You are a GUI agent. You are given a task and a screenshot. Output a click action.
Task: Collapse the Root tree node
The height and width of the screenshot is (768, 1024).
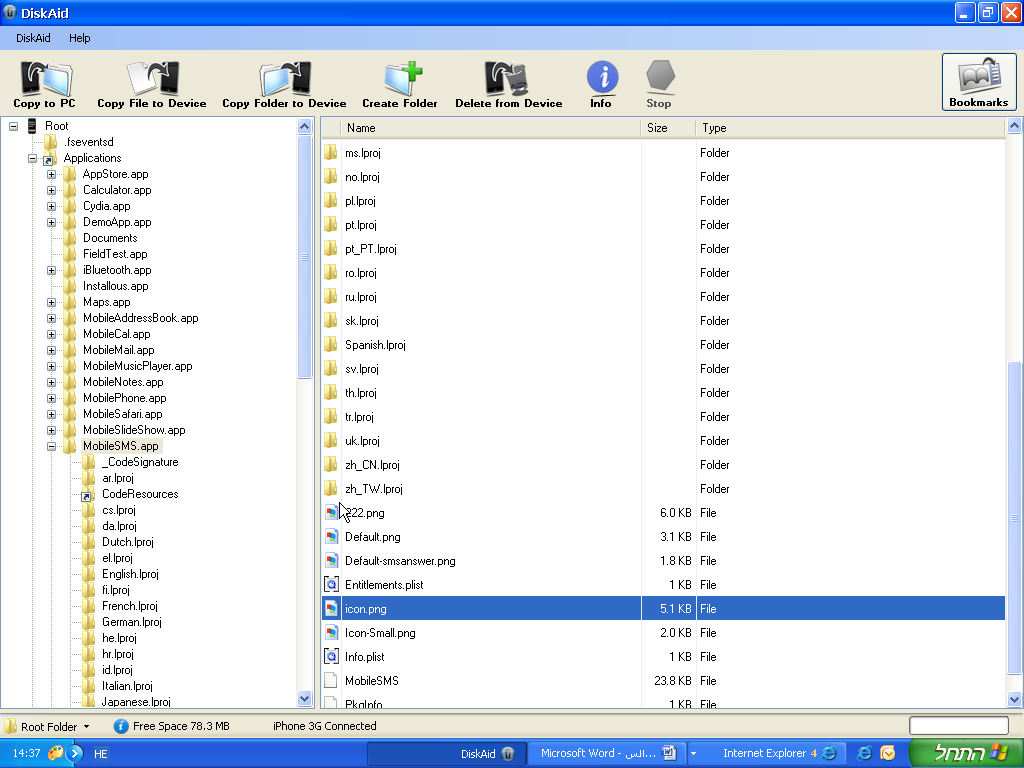click(14, 126)
